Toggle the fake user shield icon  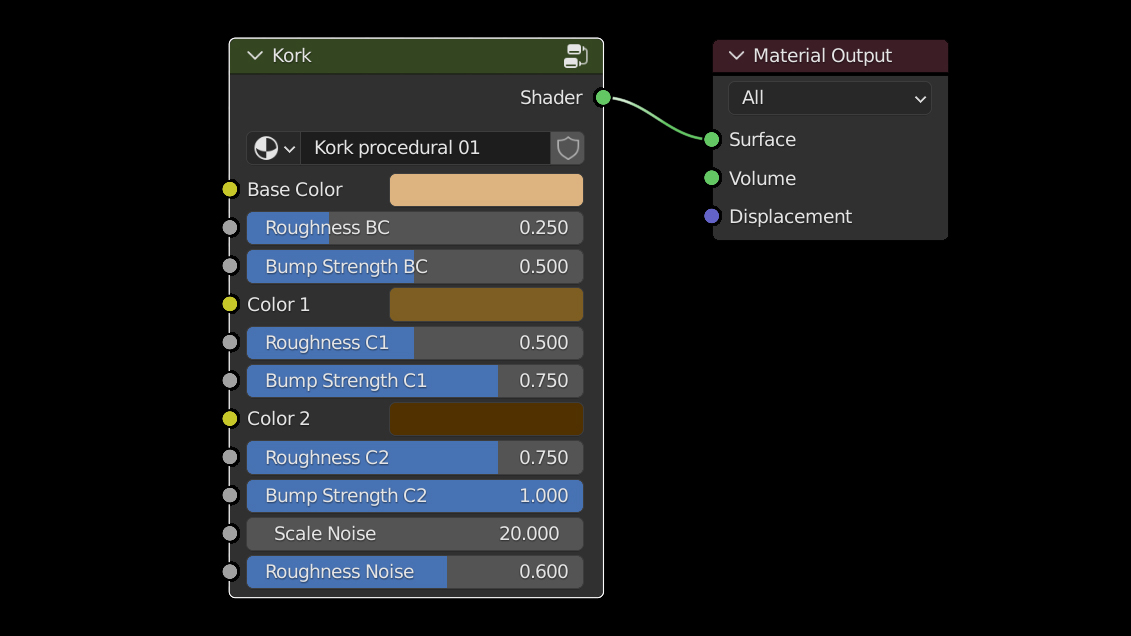tap(568, 148)
